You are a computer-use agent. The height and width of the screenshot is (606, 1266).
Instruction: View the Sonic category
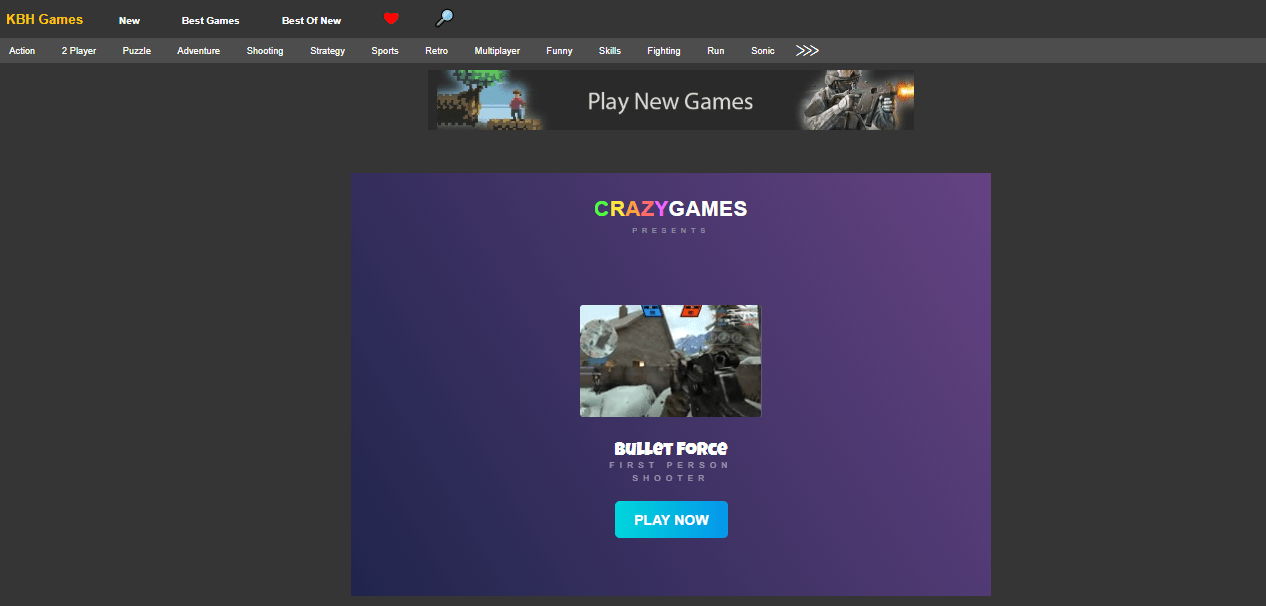coord(763,51)
